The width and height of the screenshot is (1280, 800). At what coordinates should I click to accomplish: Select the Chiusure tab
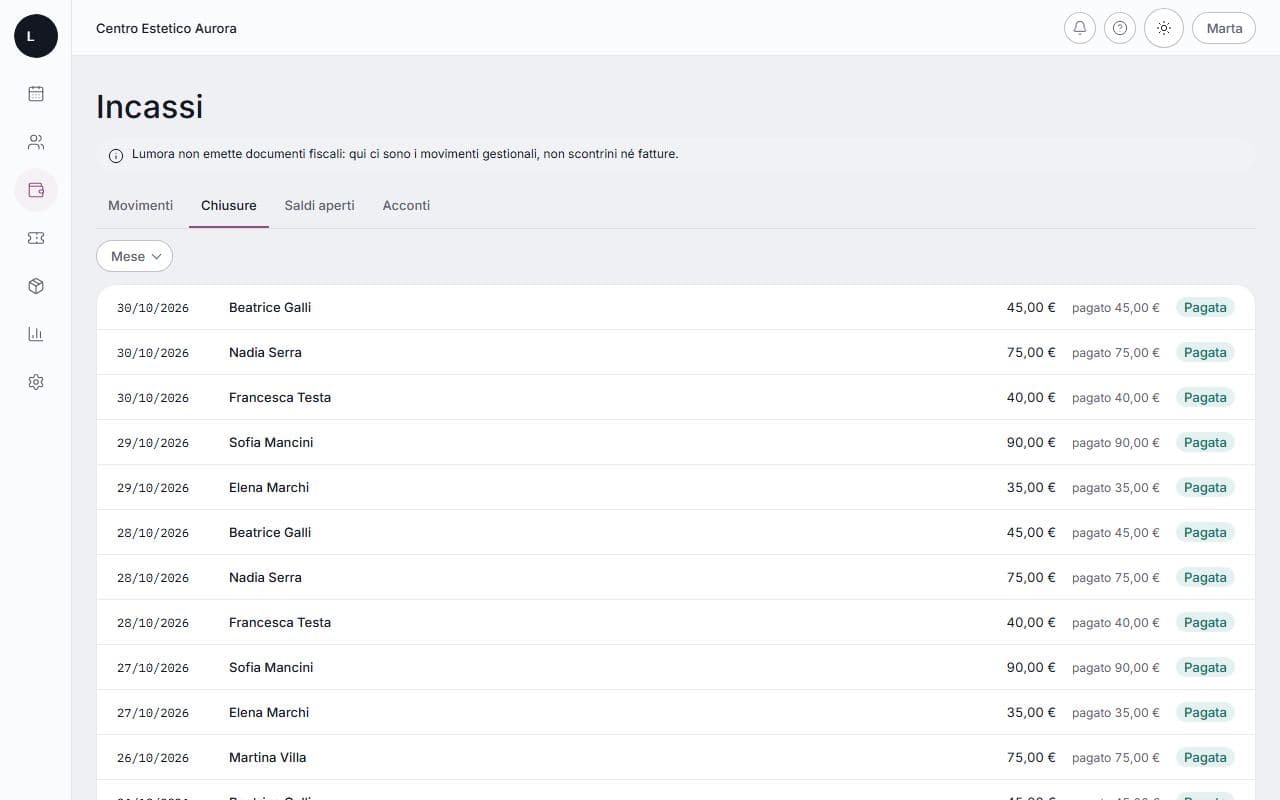[229, 205]
